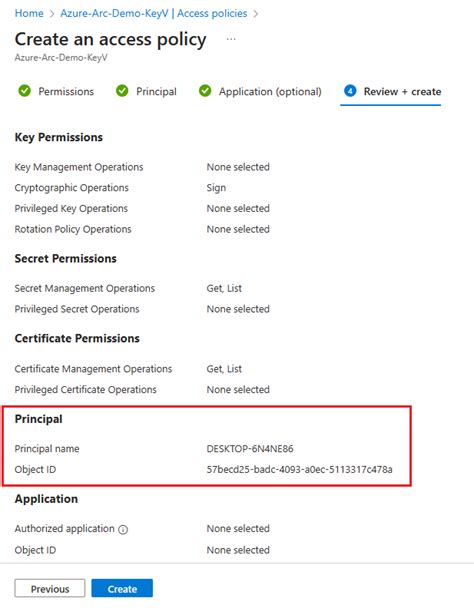This screenshot has width=474, height=608.
Task: Click the chevron after Home breadcrumb
Action: point(52,14)
